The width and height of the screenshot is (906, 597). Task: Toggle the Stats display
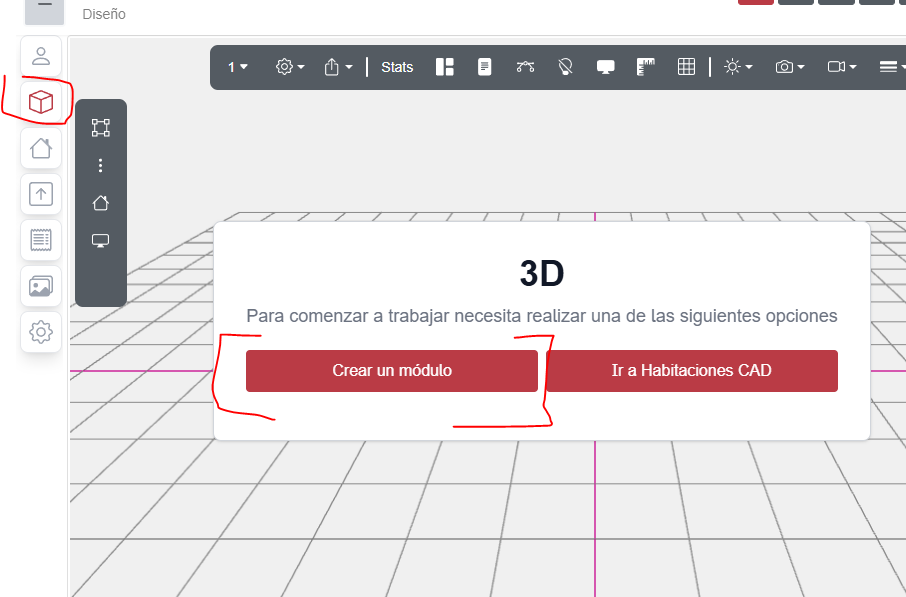point(397,67)
